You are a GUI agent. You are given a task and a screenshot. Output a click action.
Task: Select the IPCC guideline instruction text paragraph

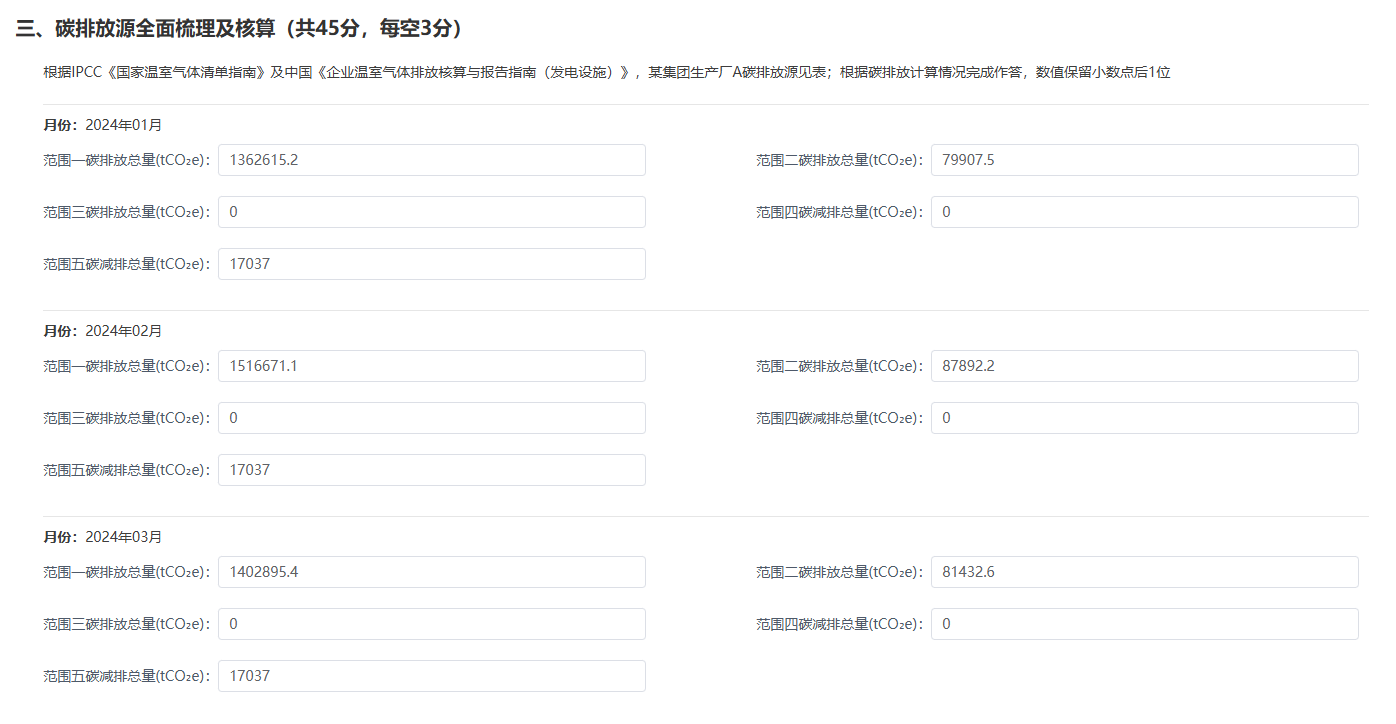[x=606, y=72]
